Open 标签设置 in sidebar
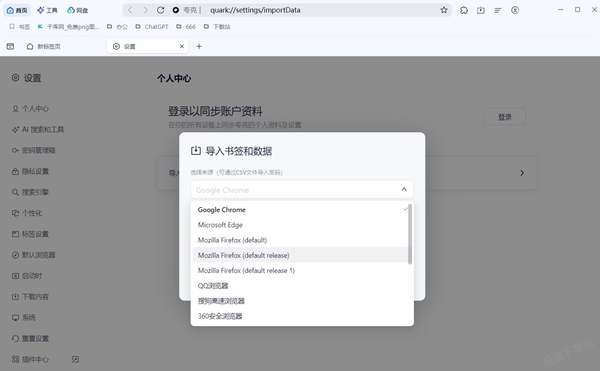 click(x=31, y=234)
